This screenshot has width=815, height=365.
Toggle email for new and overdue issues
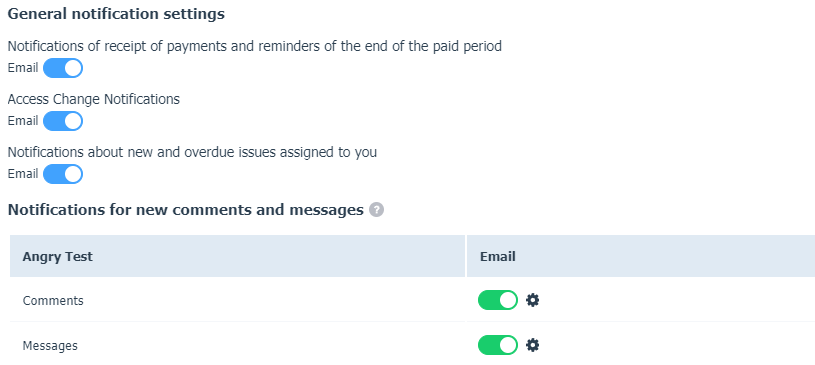(63, 174)
